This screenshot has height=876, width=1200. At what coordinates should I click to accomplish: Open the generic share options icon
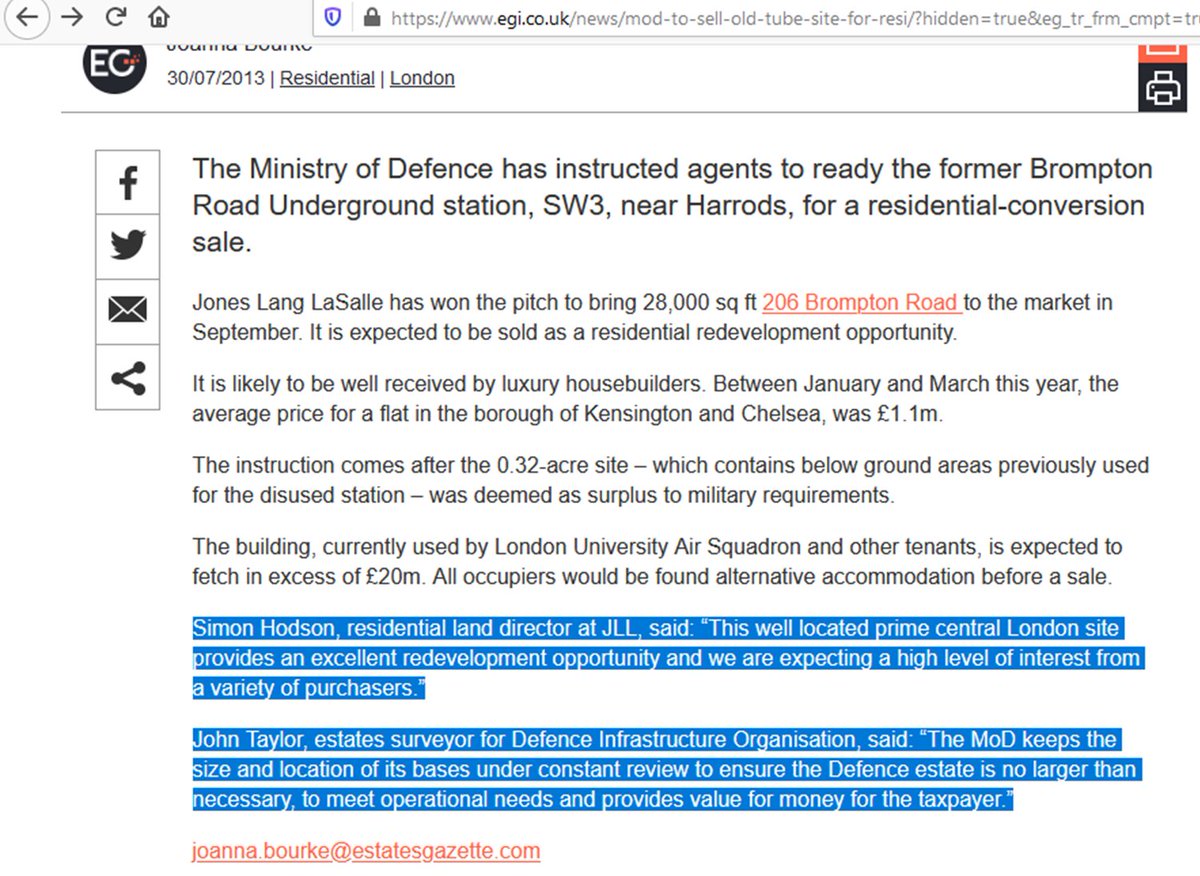click(127, 377)
